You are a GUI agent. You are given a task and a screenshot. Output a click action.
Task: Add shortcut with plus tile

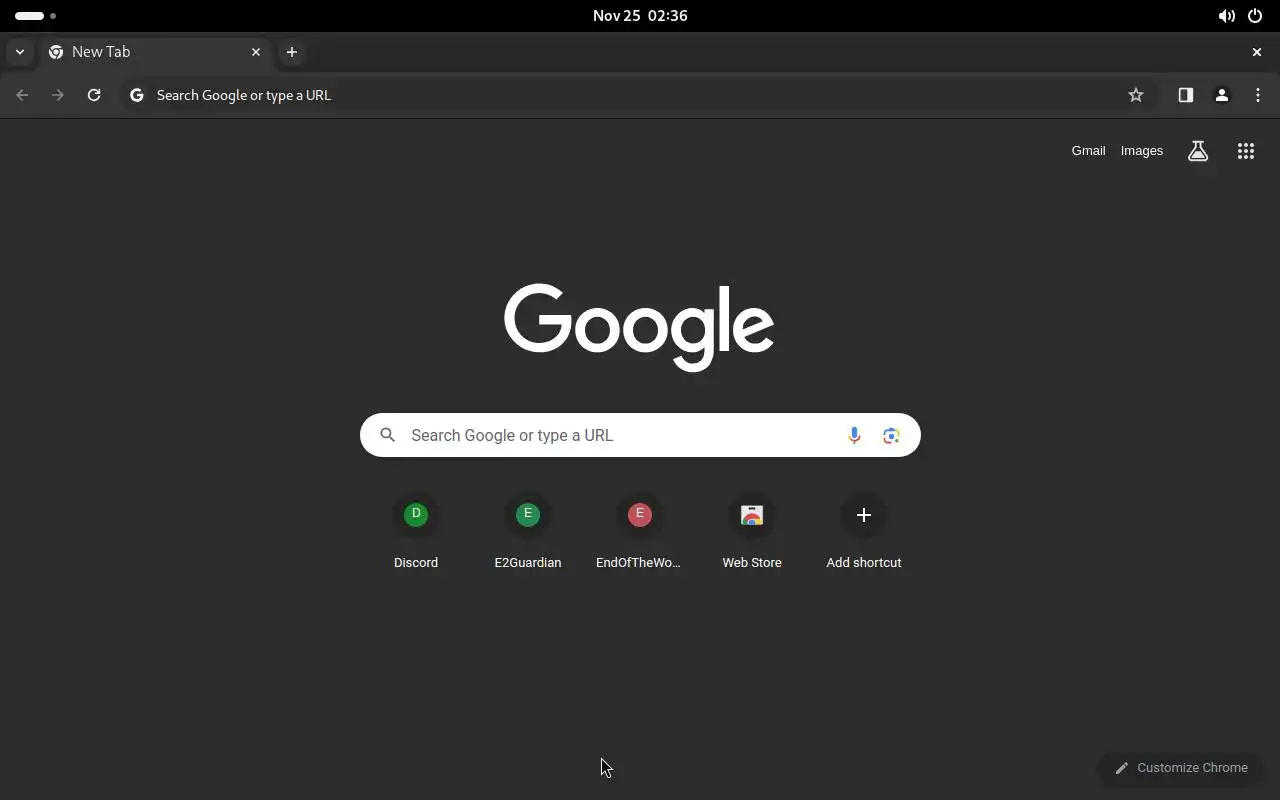pos(864,533)
